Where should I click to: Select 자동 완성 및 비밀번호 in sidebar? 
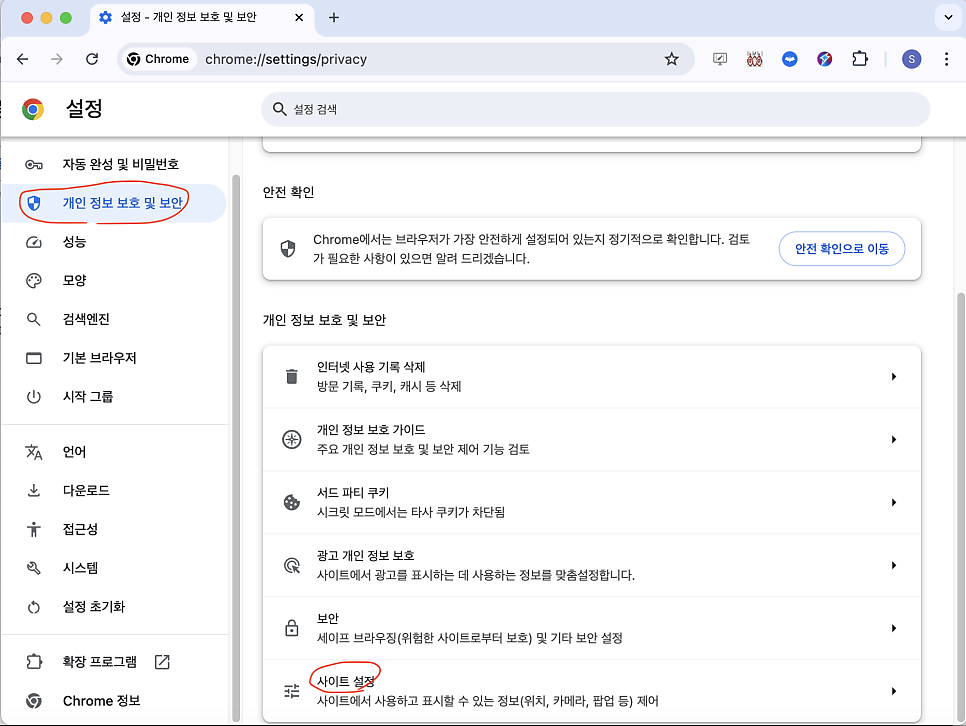click(x=120, y=164)
